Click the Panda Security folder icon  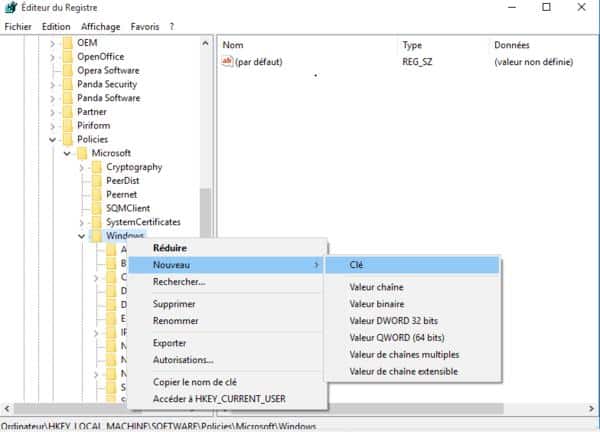pyautogui.click(x=67, y=85)
